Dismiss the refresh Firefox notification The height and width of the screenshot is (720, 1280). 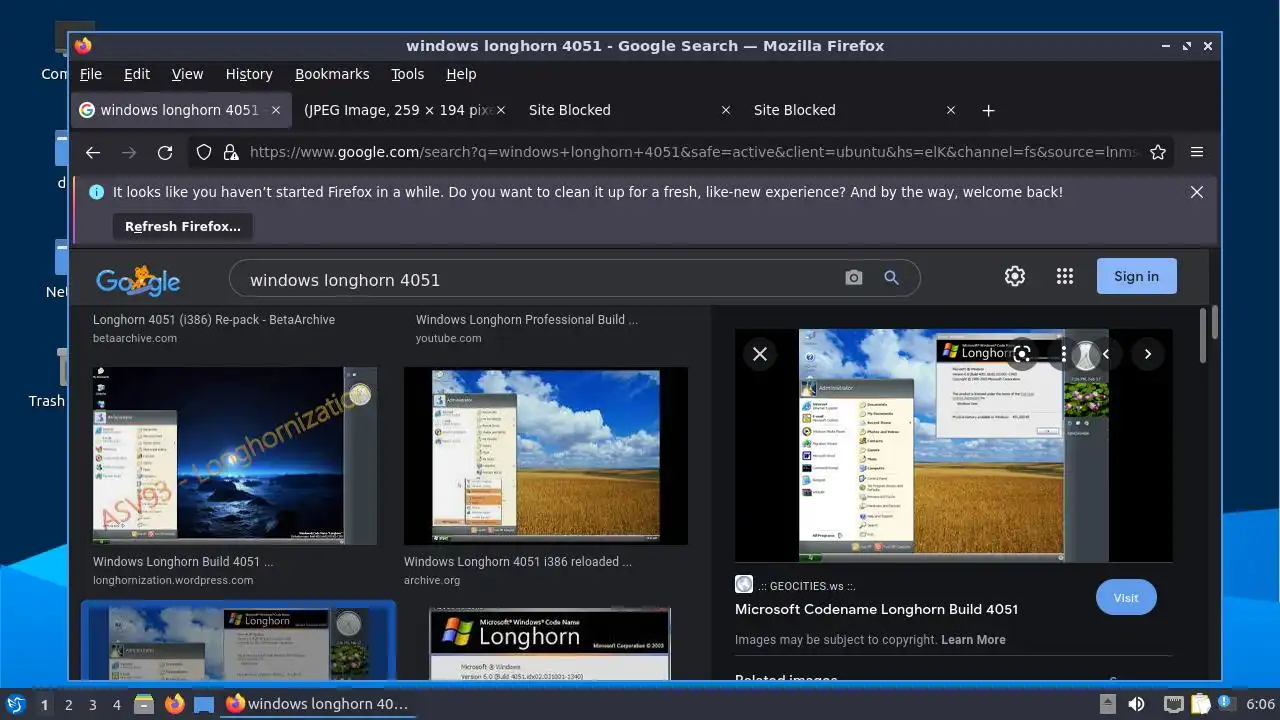tap(1196, 192)
